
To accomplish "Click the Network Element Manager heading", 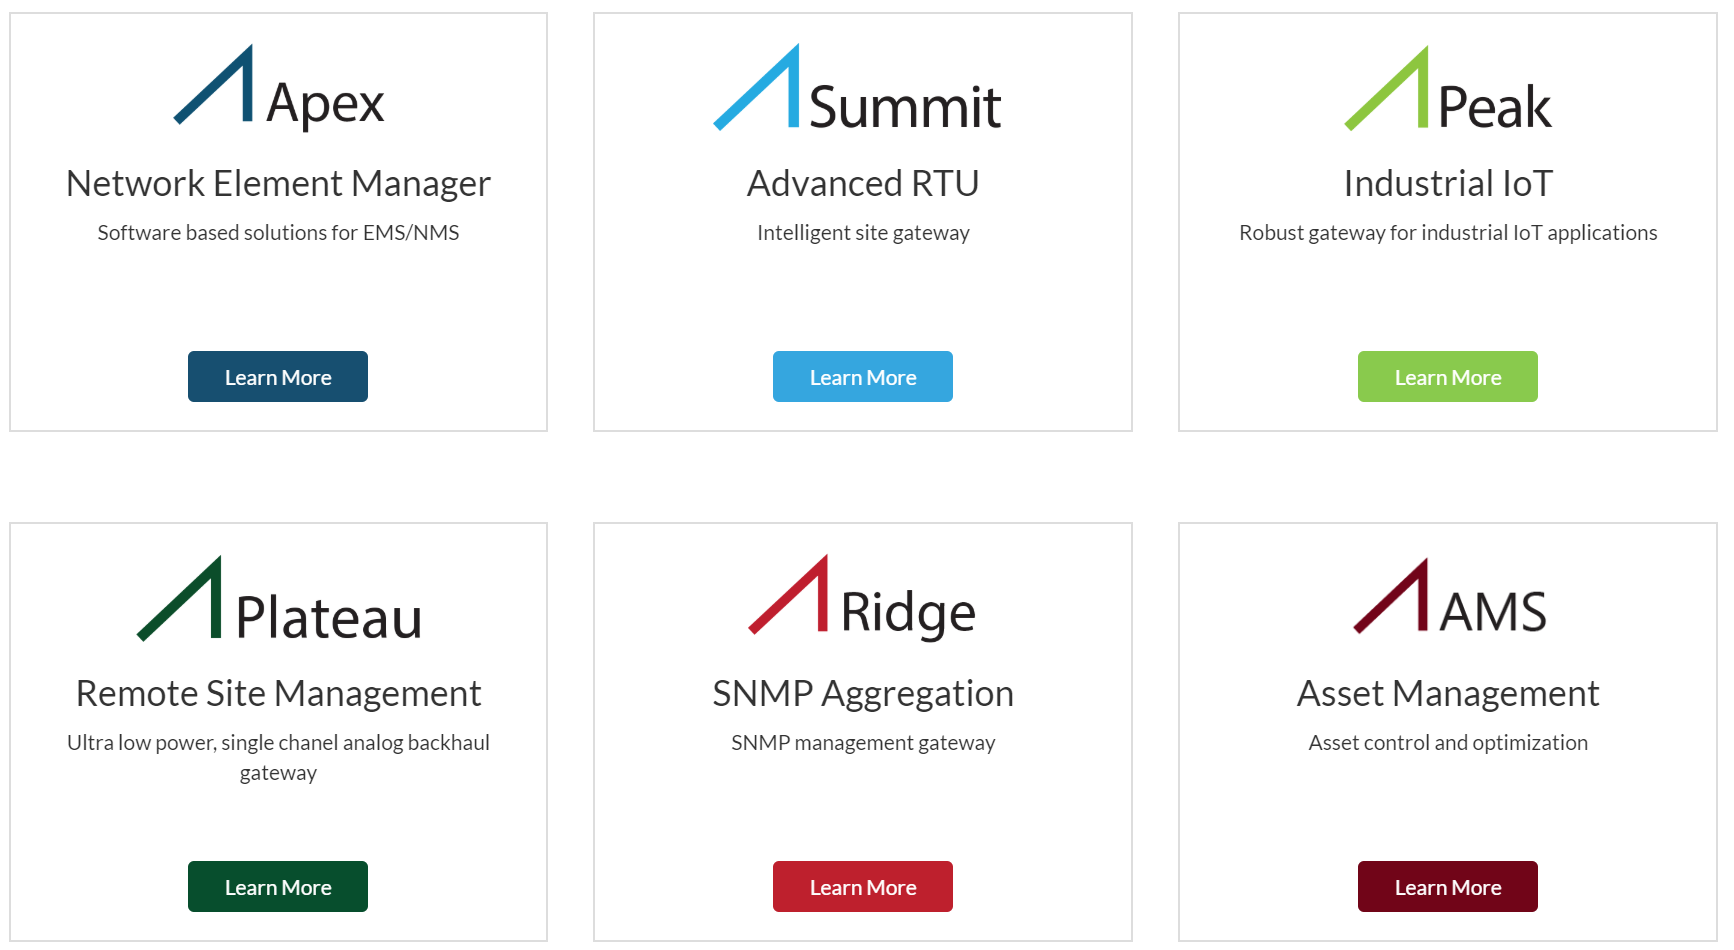I will (278, 184).
